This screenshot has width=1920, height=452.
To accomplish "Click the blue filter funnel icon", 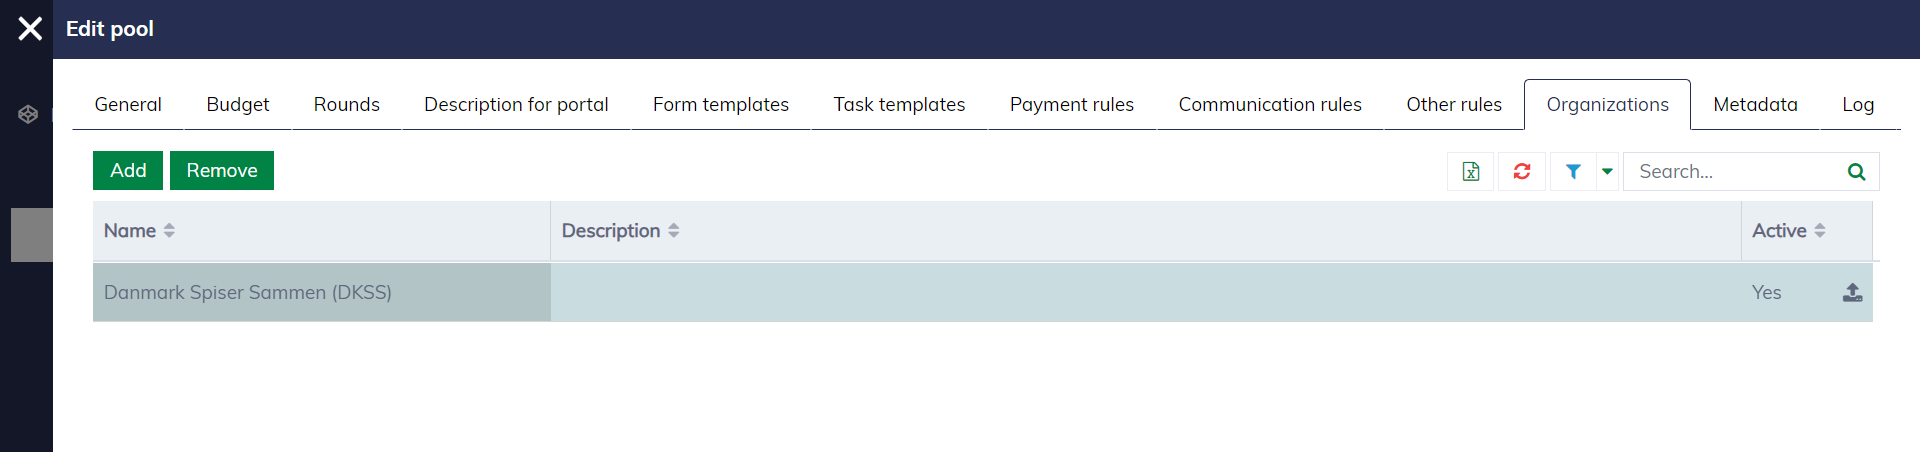I will 1573,172.
